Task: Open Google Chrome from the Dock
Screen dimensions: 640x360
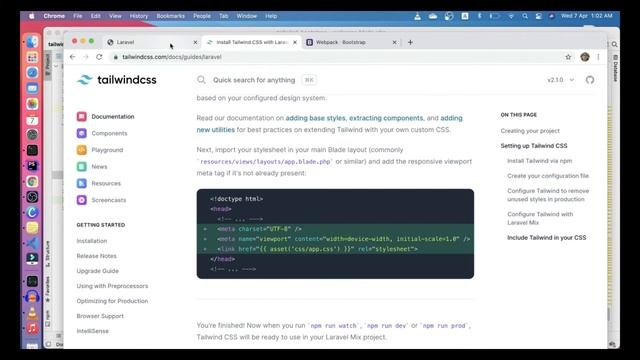Action: point(32,181)
